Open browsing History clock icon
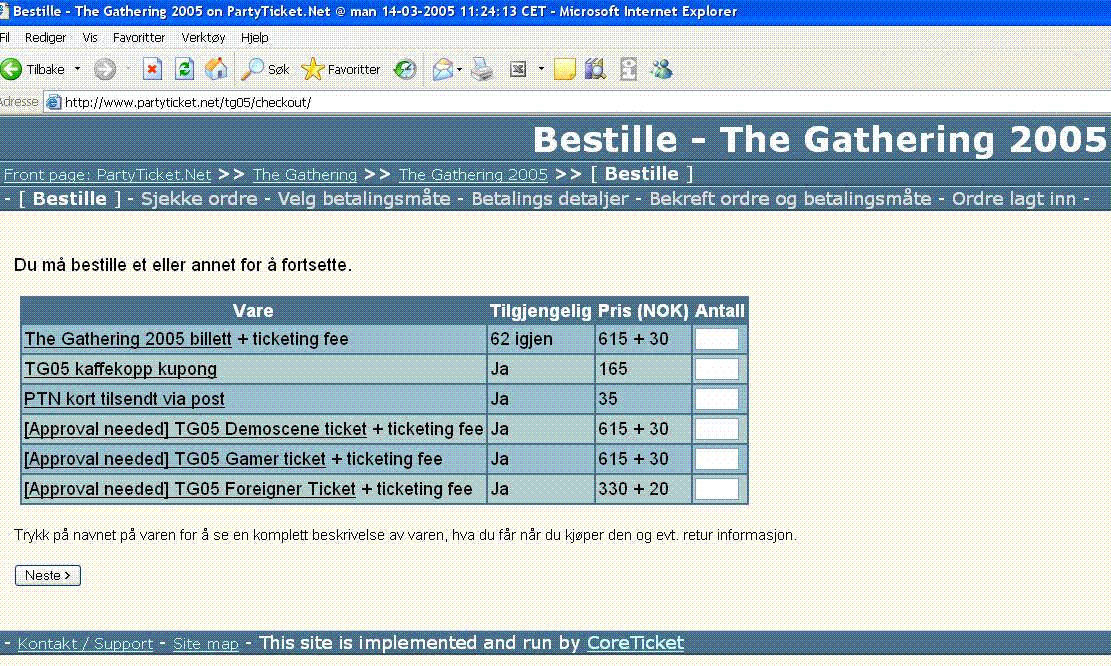 (x=405, y=69)
